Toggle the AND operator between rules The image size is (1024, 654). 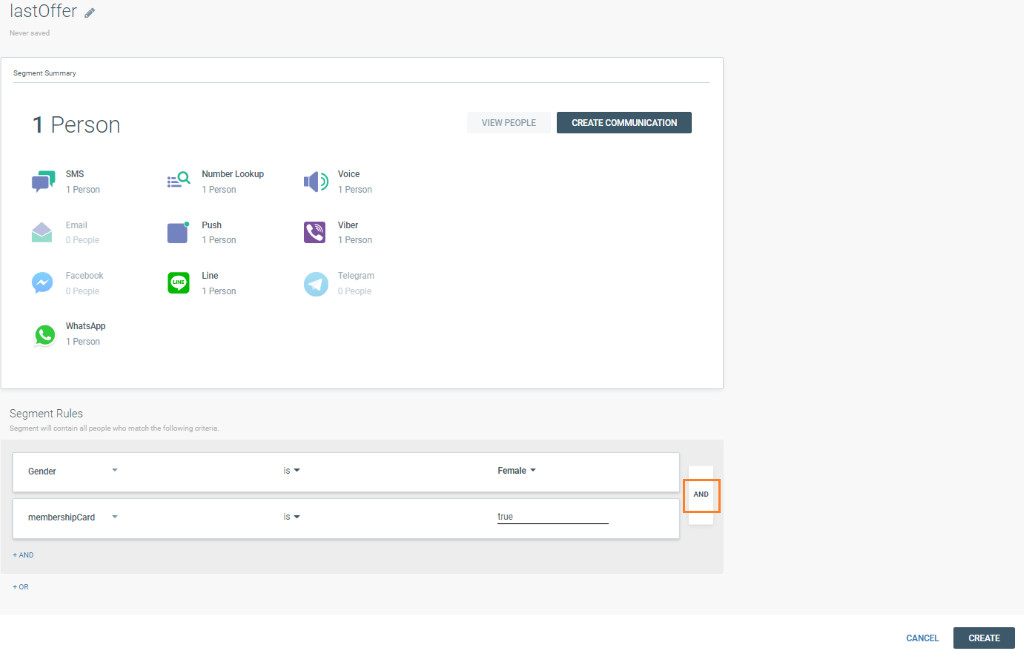click(x=701, y=494)
